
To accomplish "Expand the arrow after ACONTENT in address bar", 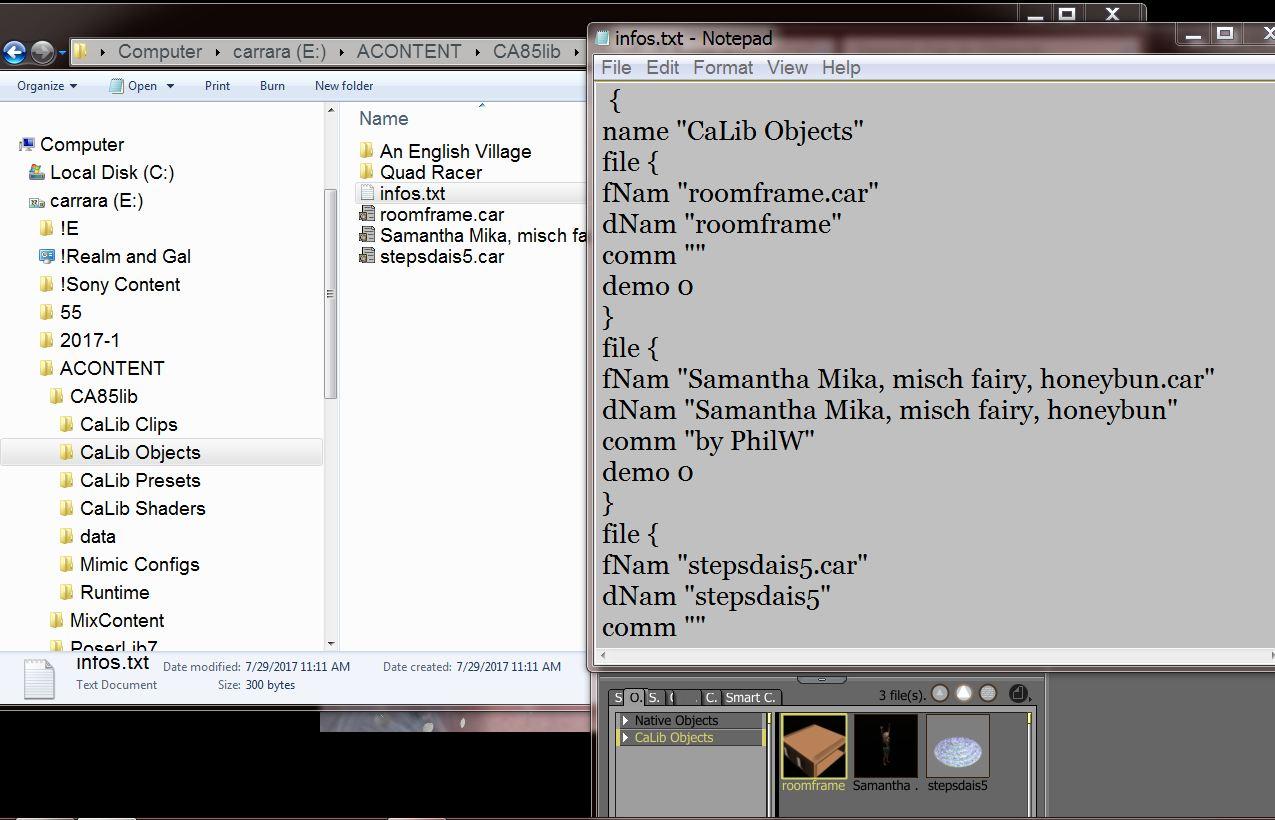I will pyautogui.click(x=477, y=51).
